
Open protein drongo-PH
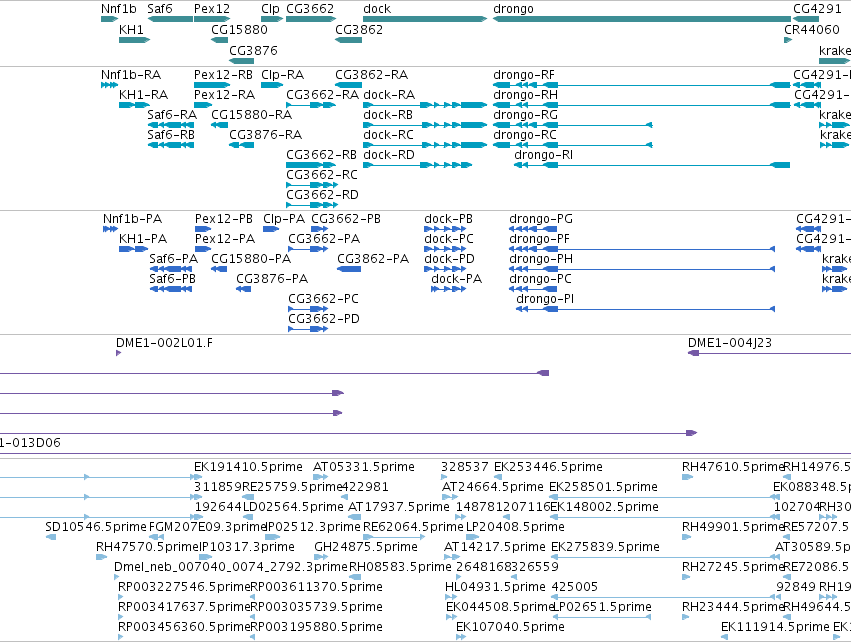(x=541, y=259)
